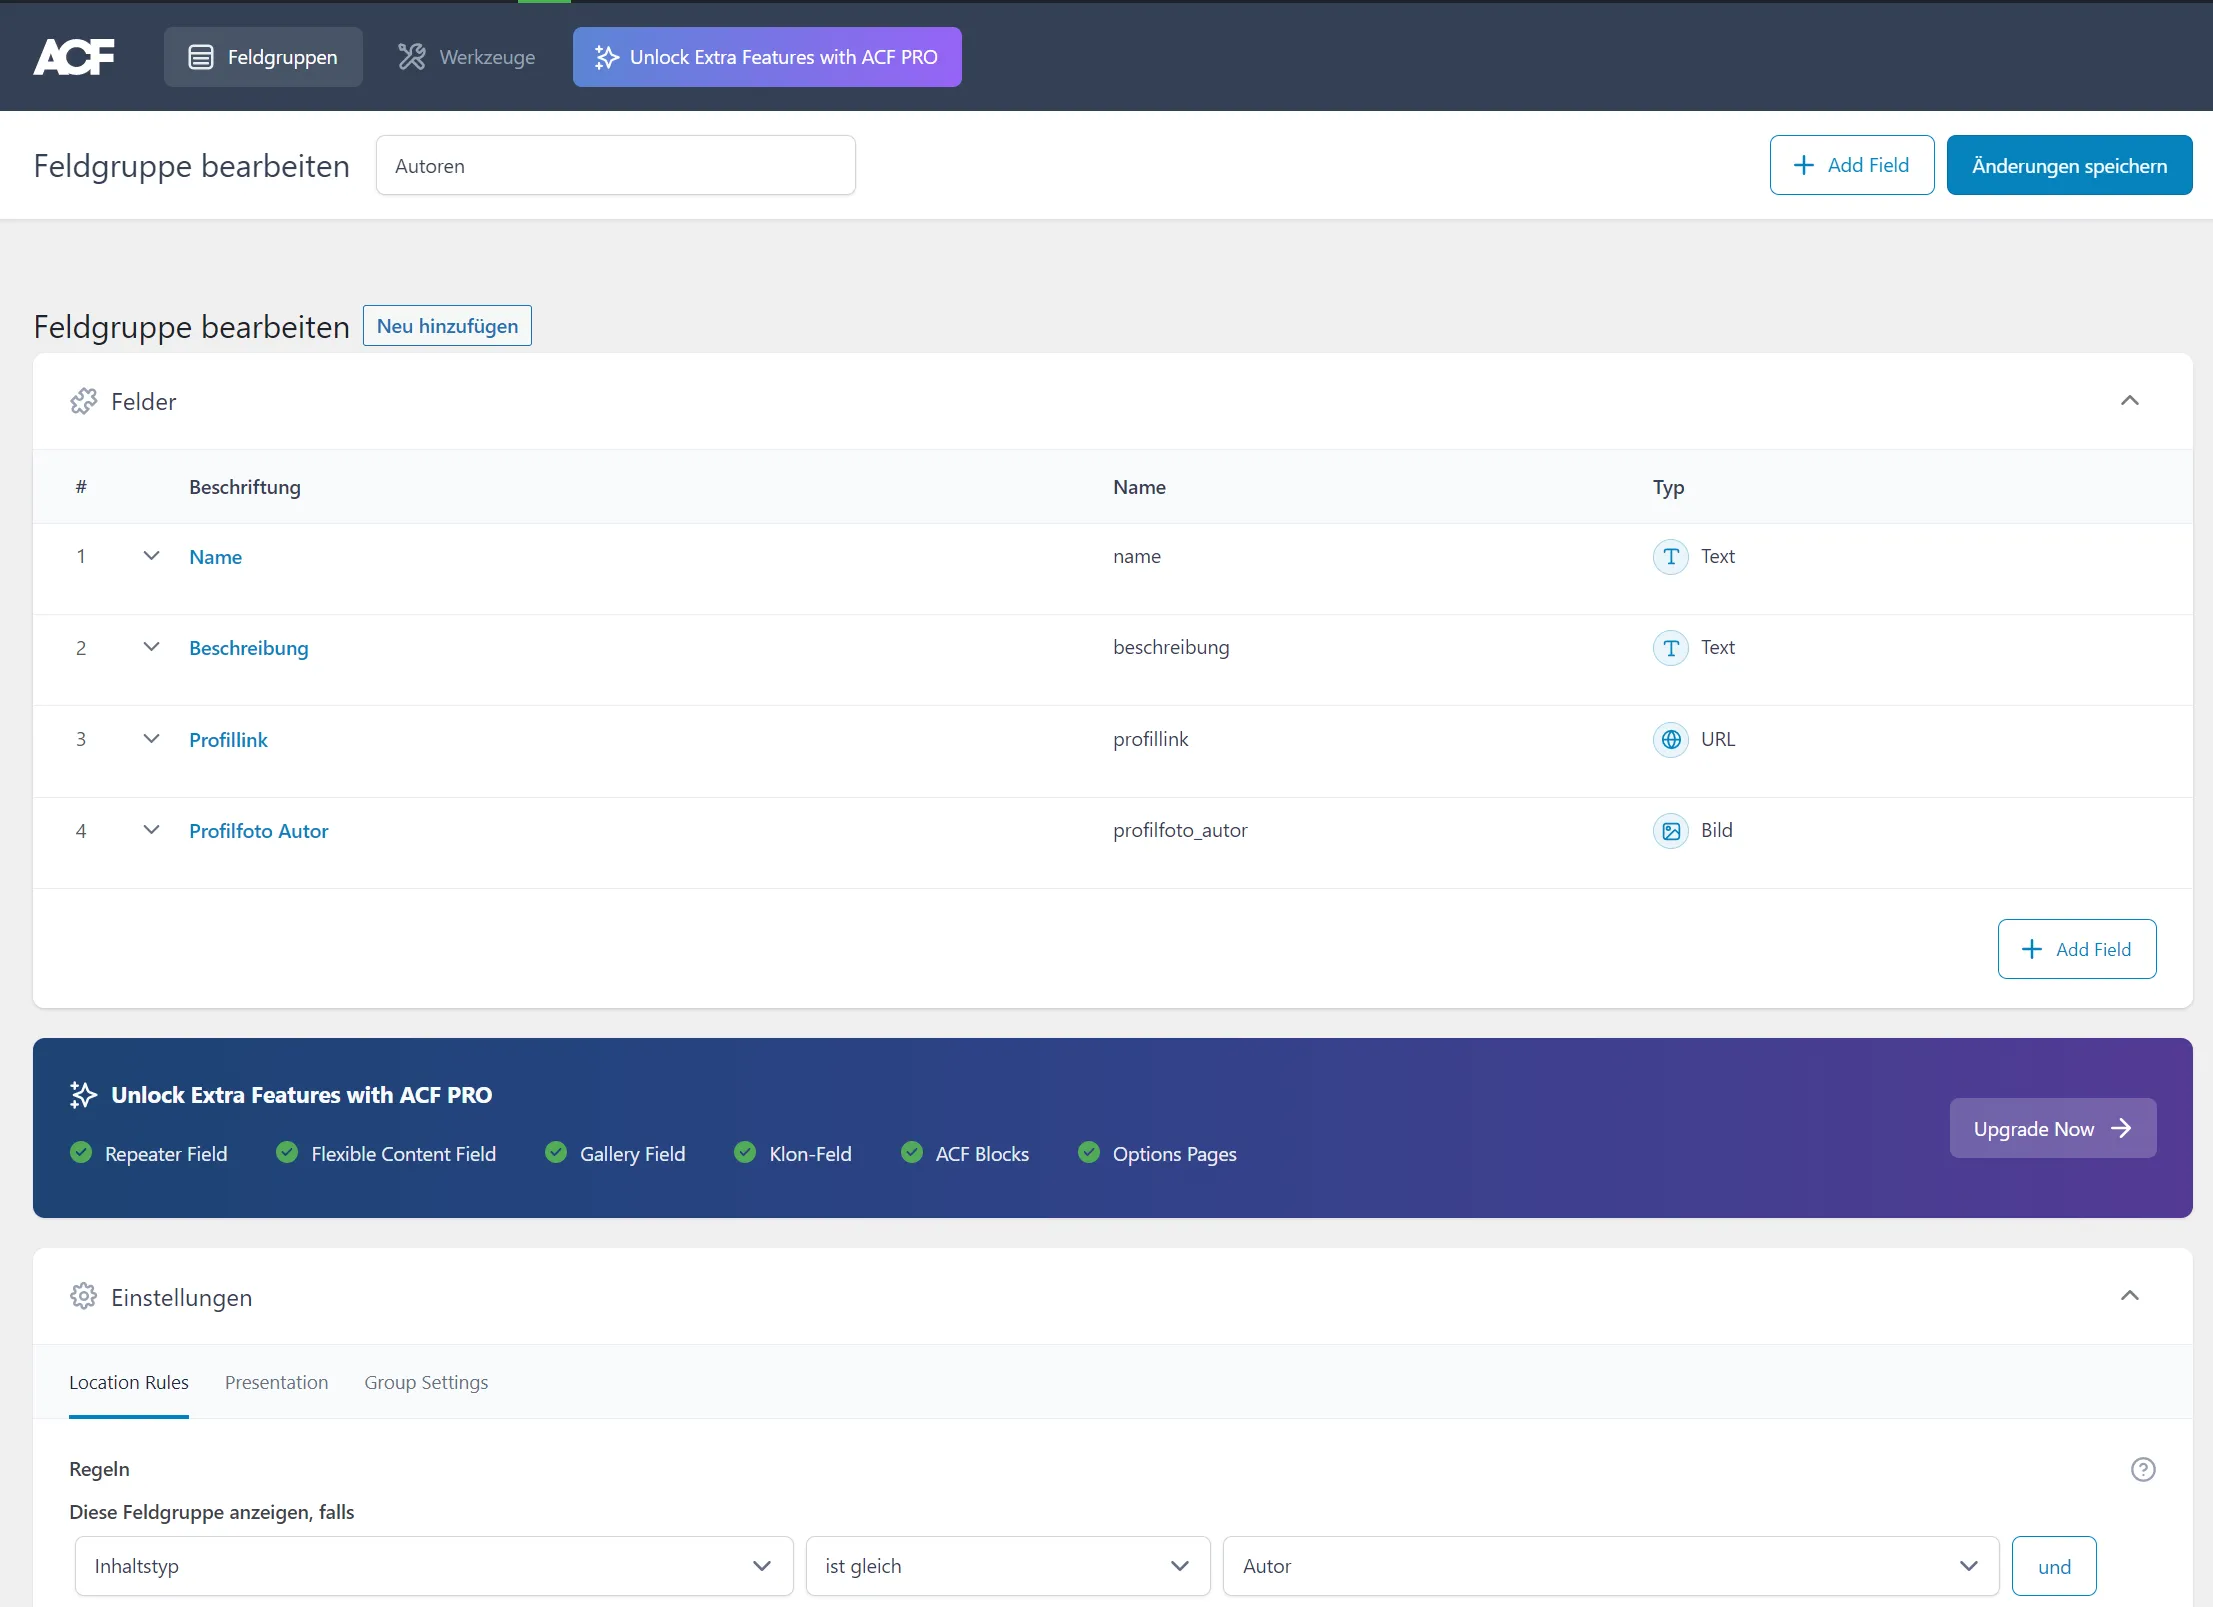Click the Options Pages green checkmark
The height and width of the screenshot is (1607, 2213).
tap(1089, 1152)
